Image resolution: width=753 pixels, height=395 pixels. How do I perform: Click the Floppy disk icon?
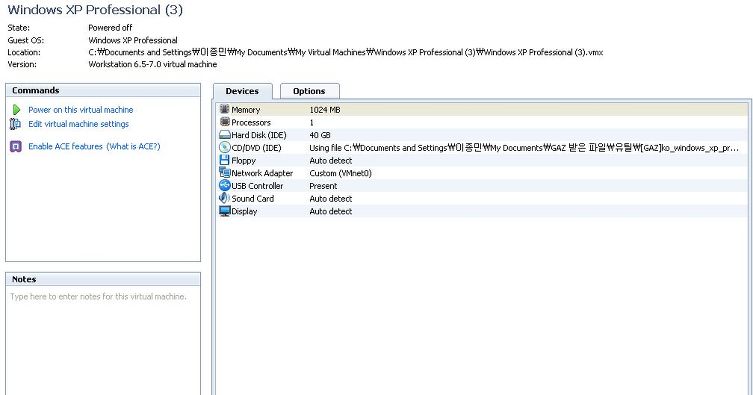(224, 160)
